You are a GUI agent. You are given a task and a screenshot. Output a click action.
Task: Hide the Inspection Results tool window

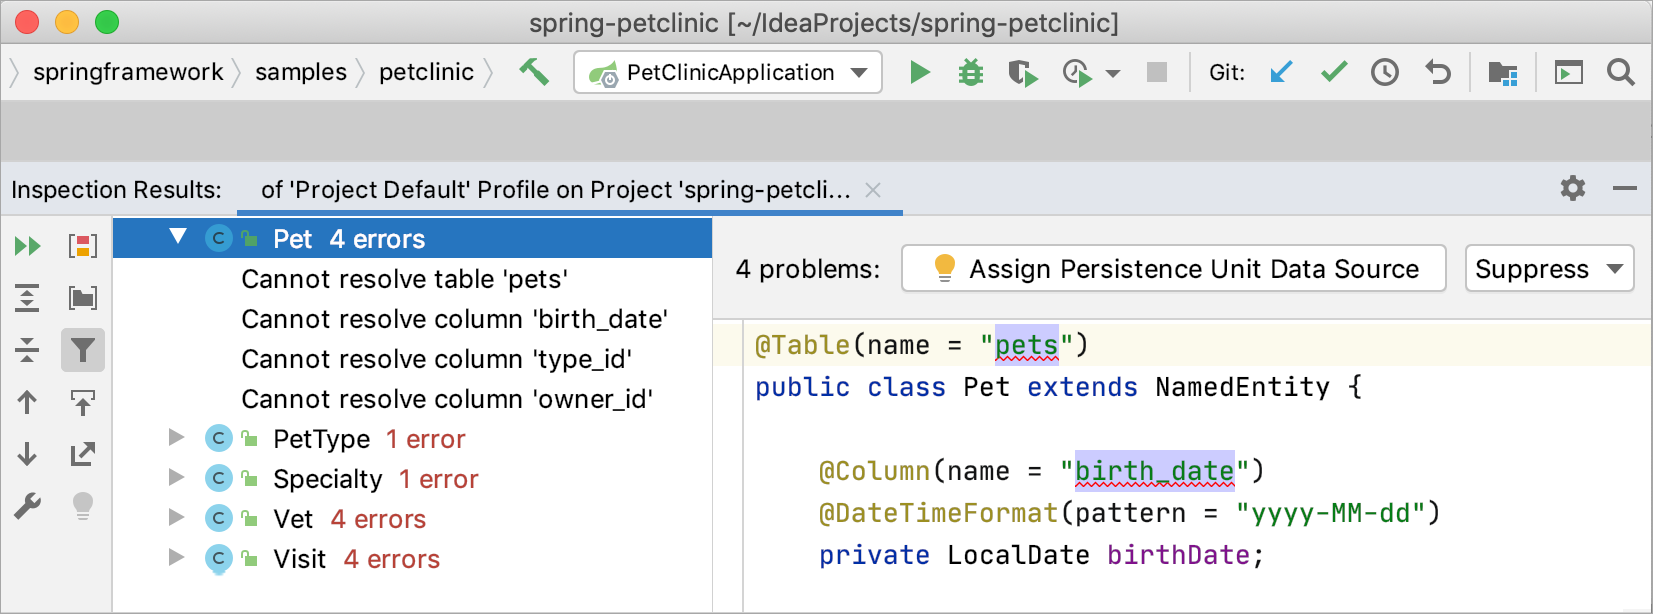[x=1625, y=188]
